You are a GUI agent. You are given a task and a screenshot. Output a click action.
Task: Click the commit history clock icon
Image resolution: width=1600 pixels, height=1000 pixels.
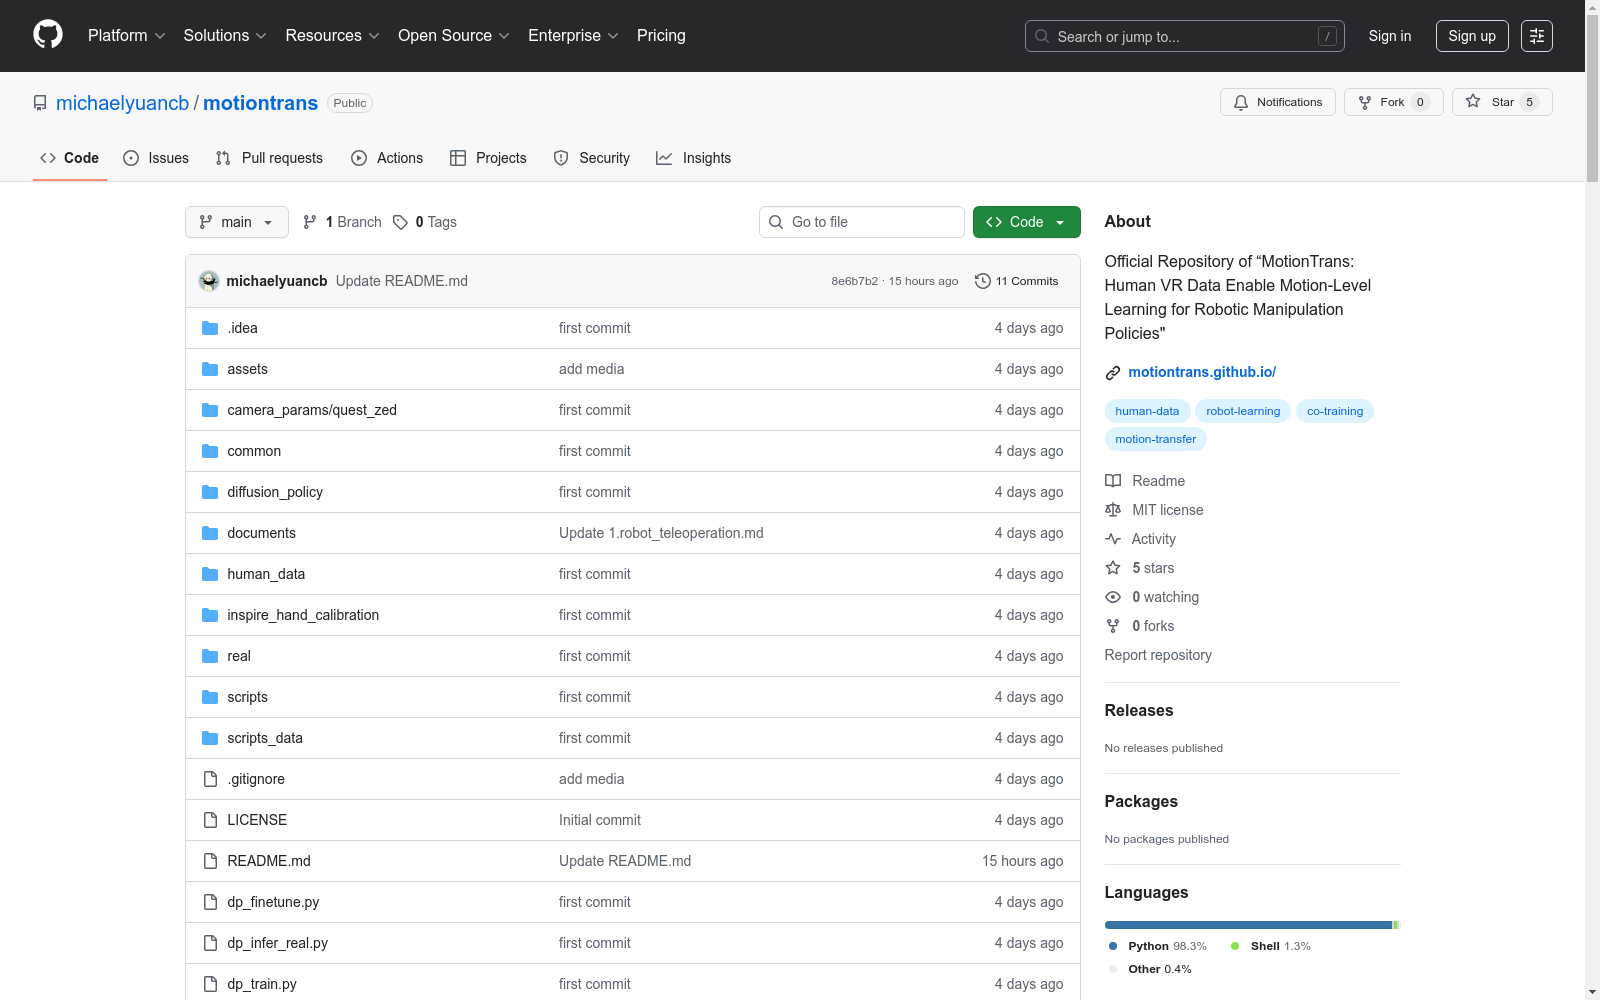click(983, 281)
